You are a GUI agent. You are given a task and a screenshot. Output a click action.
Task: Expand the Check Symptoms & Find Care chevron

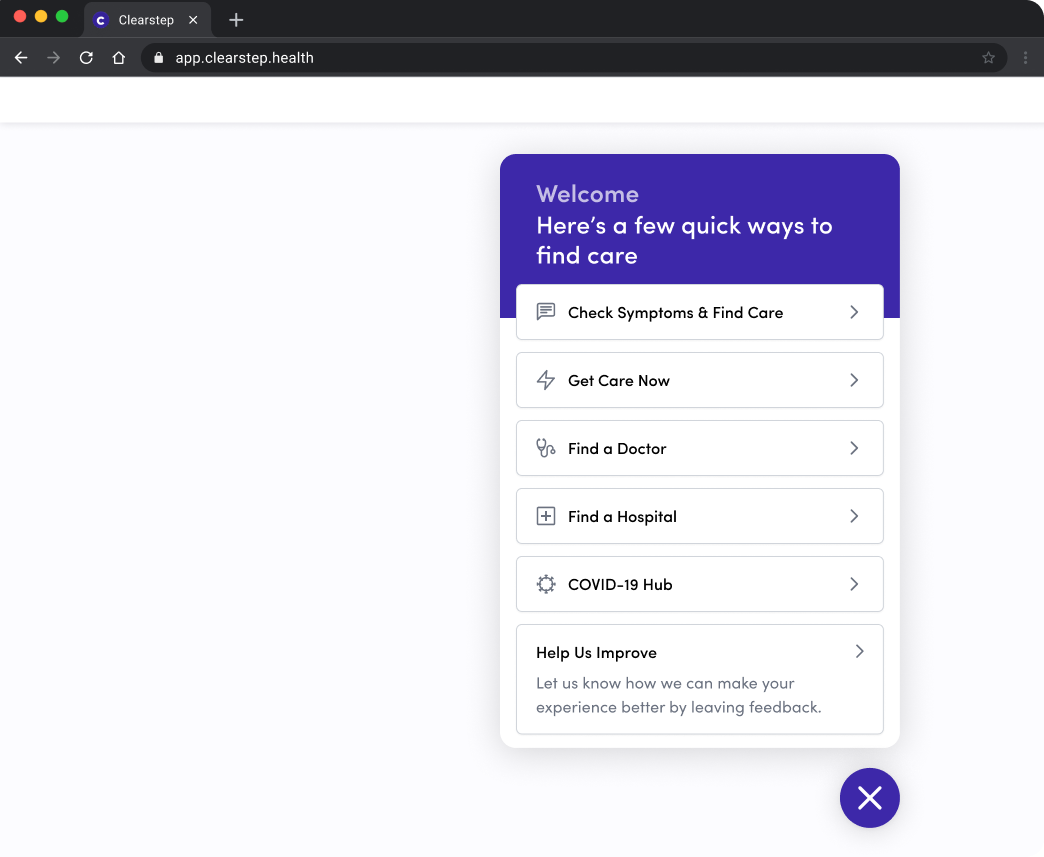(x=854, y=311)
